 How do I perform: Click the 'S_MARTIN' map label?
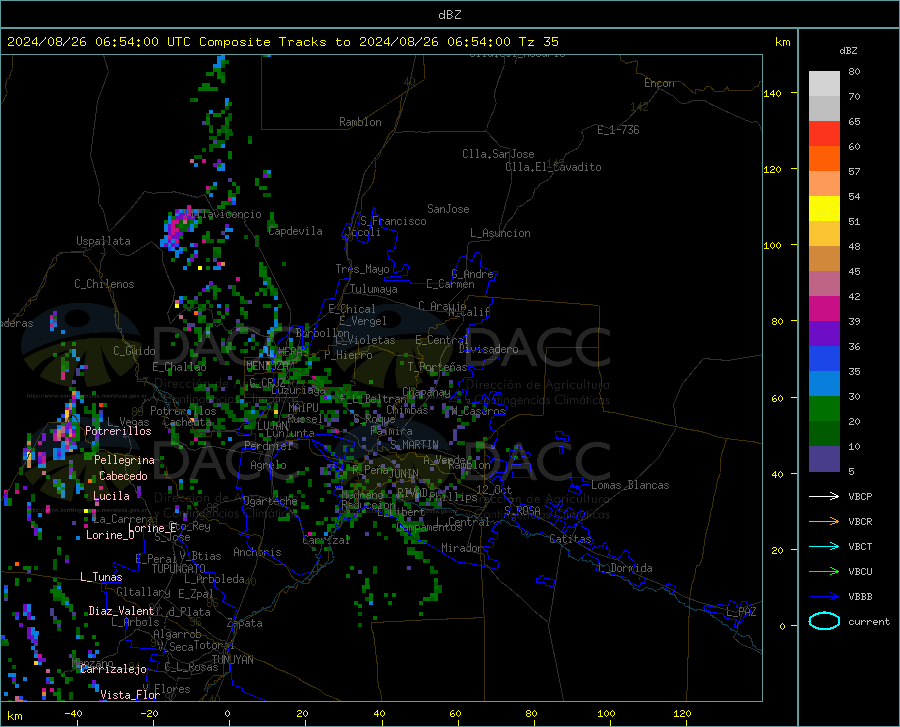414,445
